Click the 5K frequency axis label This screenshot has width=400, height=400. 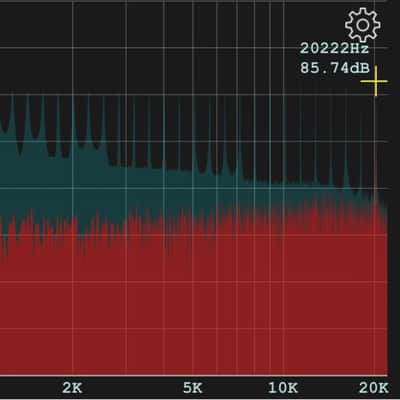(x=192, y=388)
